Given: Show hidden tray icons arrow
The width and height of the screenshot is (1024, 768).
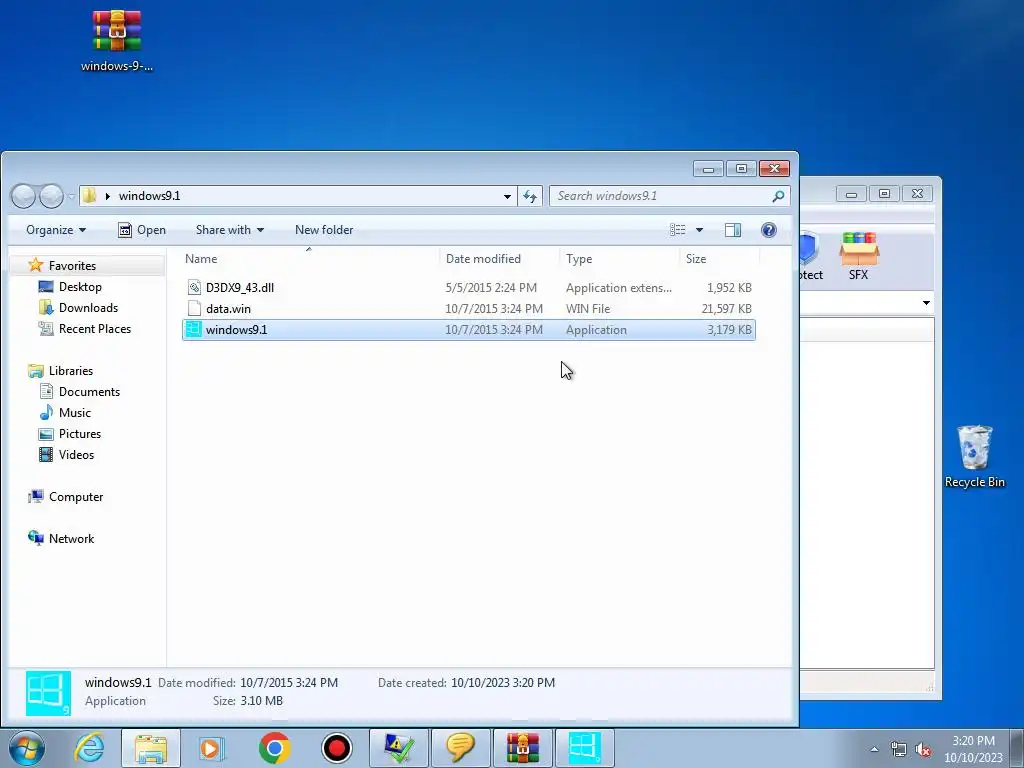Looking at the screenshot, I should click(x=874, y=749).
